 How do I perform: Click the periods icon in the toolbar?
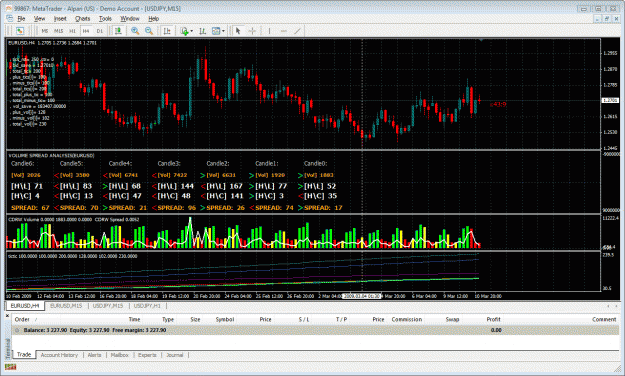click(202, 31)
